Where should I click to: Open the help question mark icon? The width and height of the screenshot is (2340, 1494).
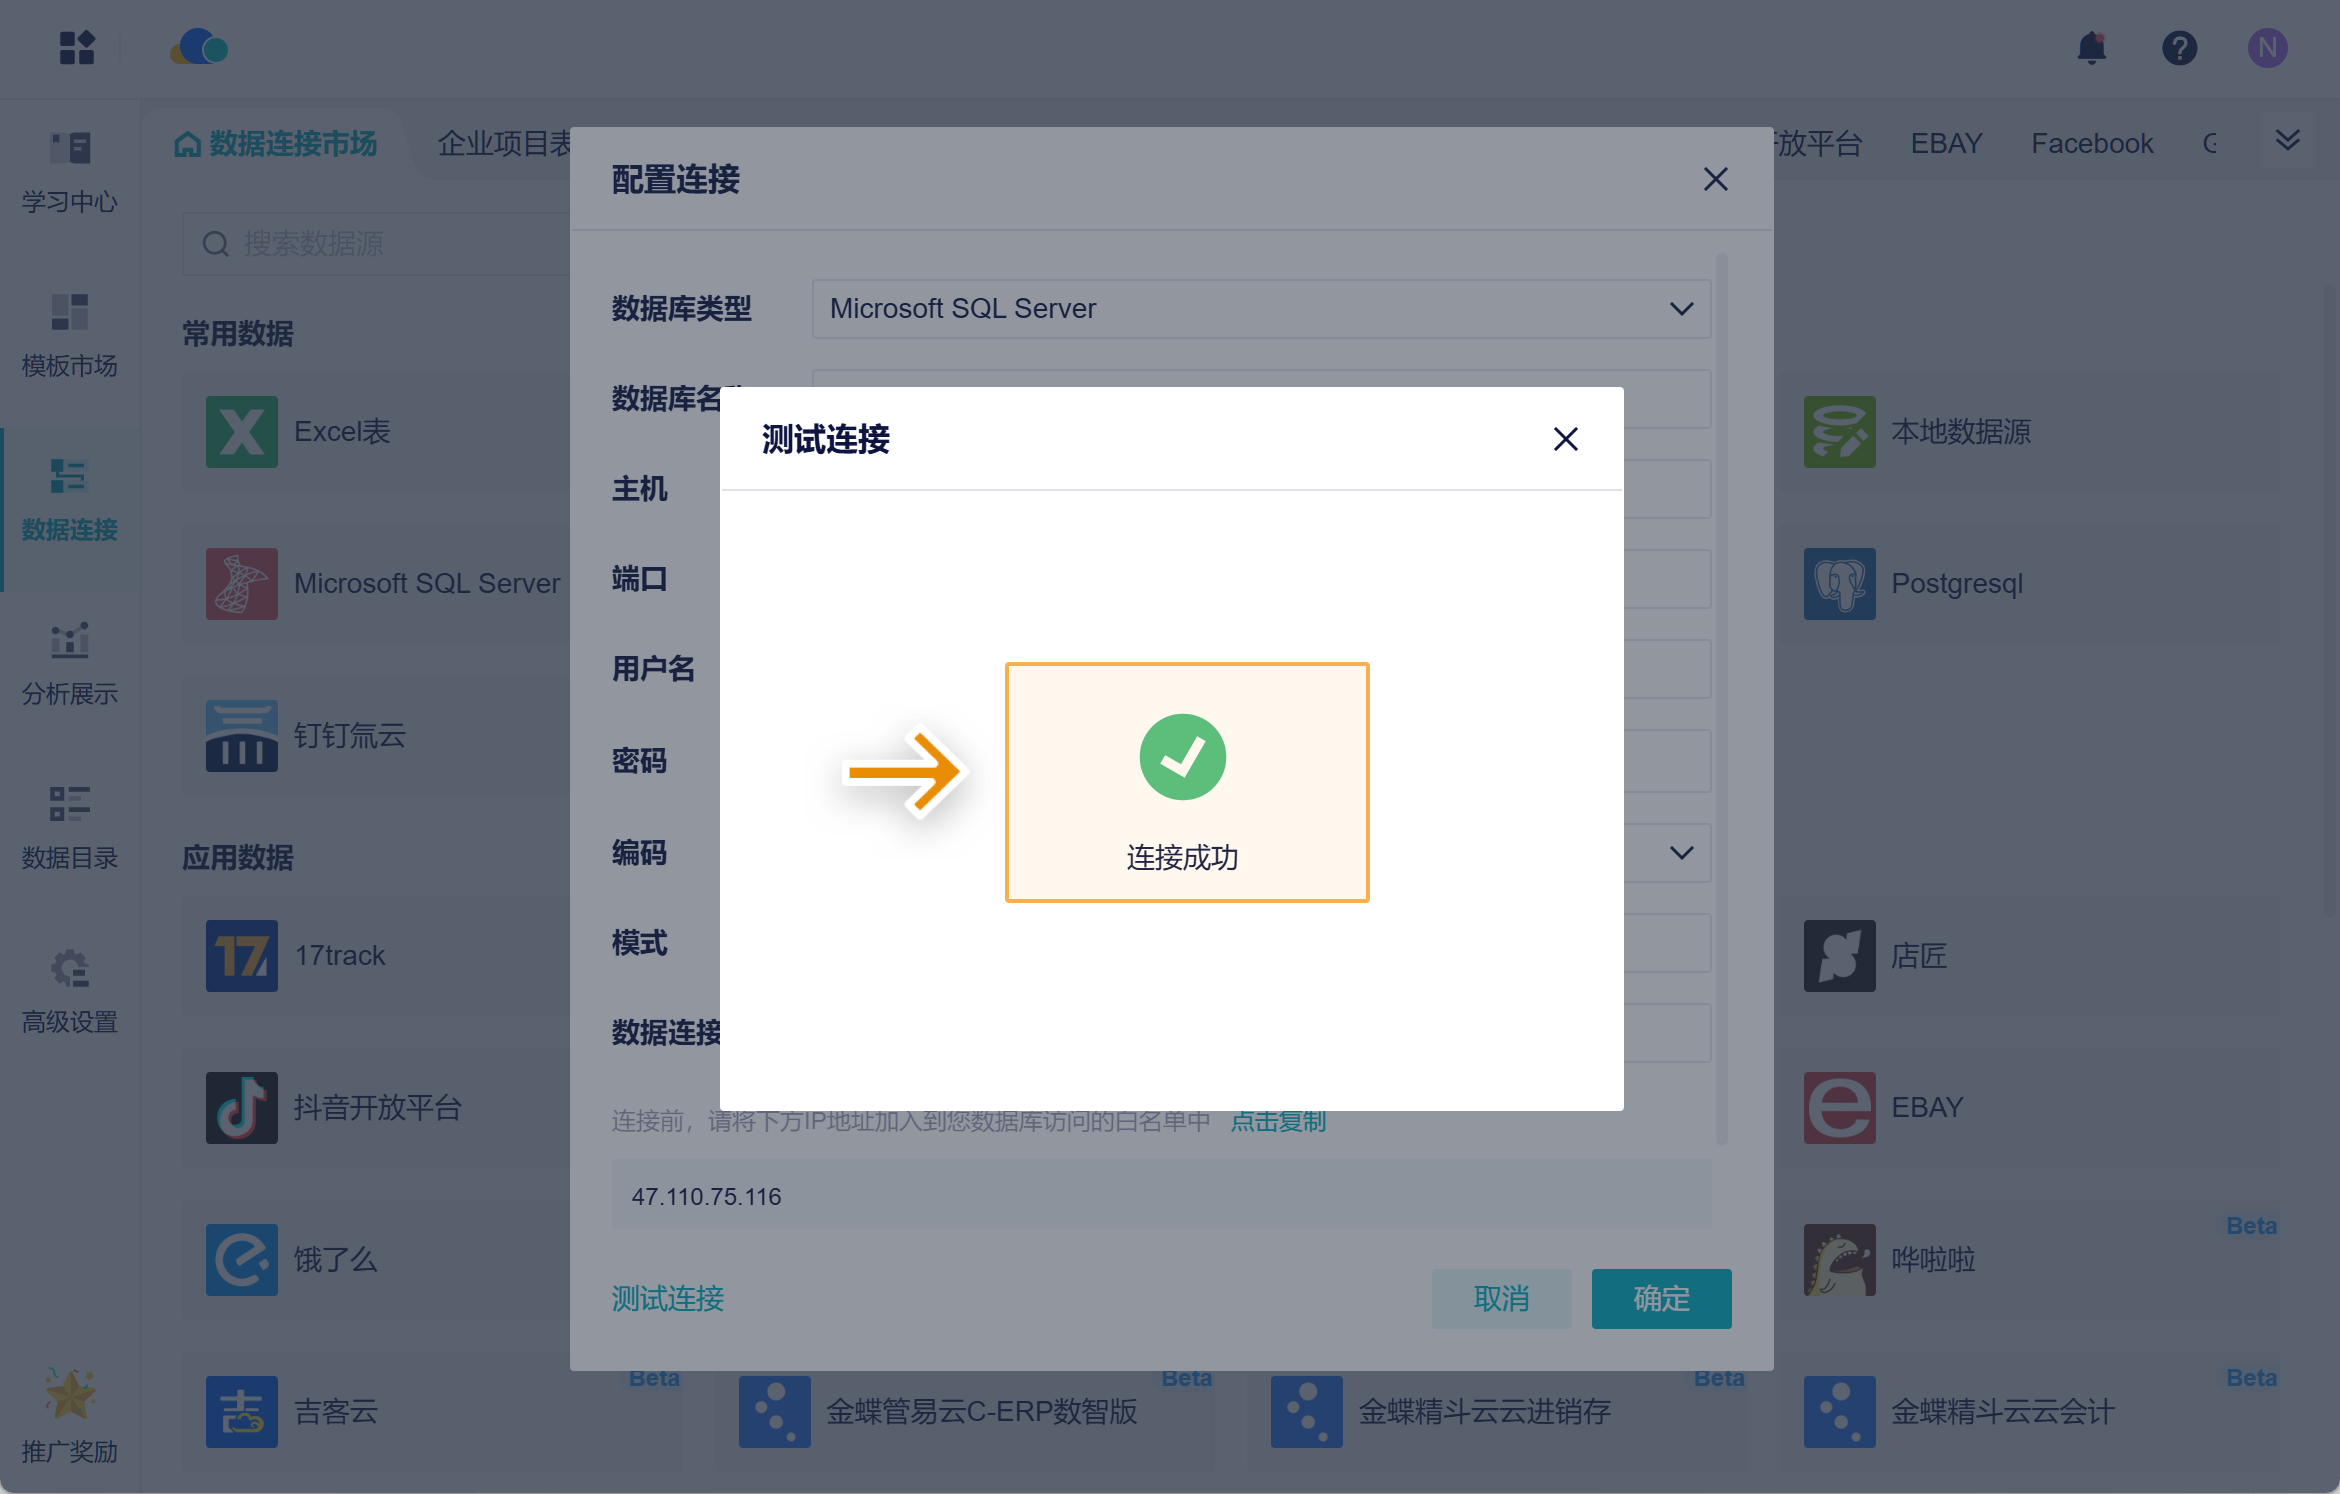pyautogui.click(x=2179, y=48)
